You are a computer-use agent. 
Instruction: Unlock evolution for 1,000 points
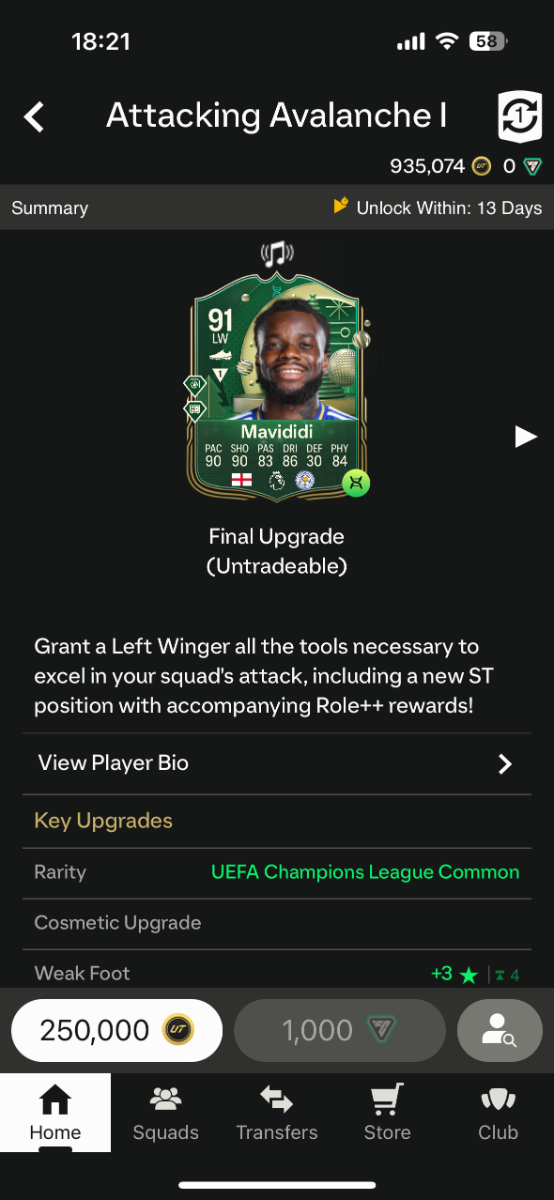(x=340, y=1030)
